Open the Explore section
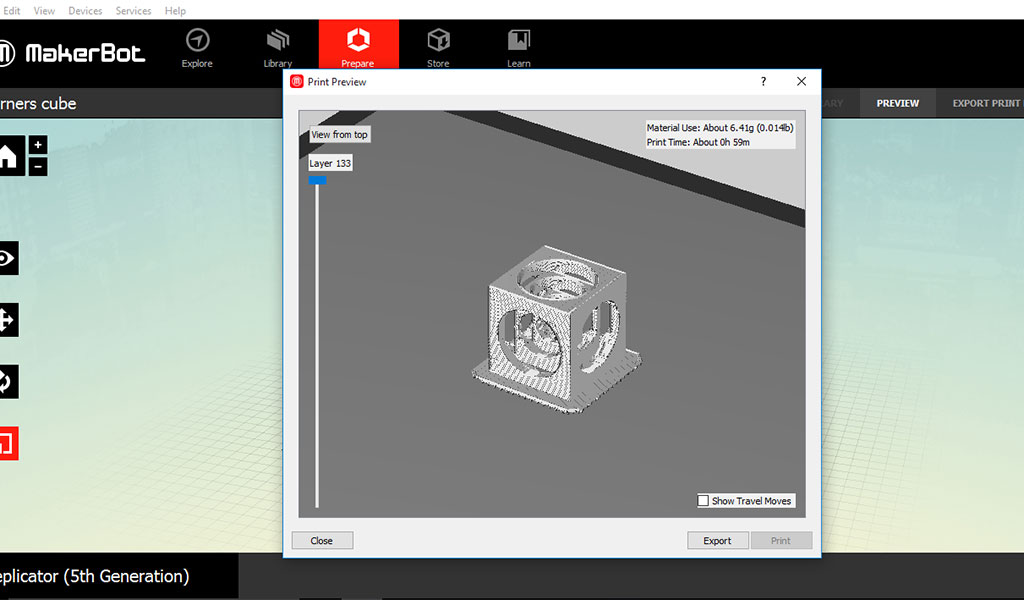 click(197, 48)
